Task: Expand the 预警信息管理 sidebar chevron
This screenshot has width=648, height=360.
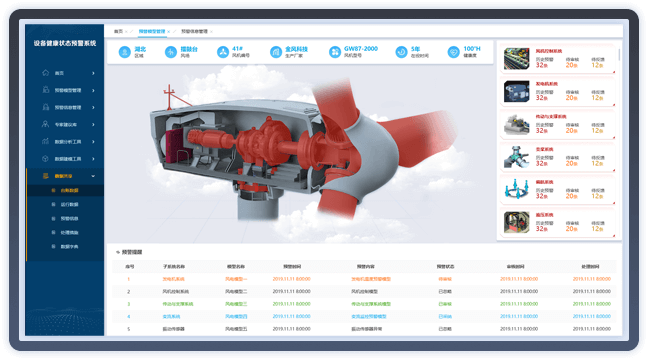Action: (93, 107)
